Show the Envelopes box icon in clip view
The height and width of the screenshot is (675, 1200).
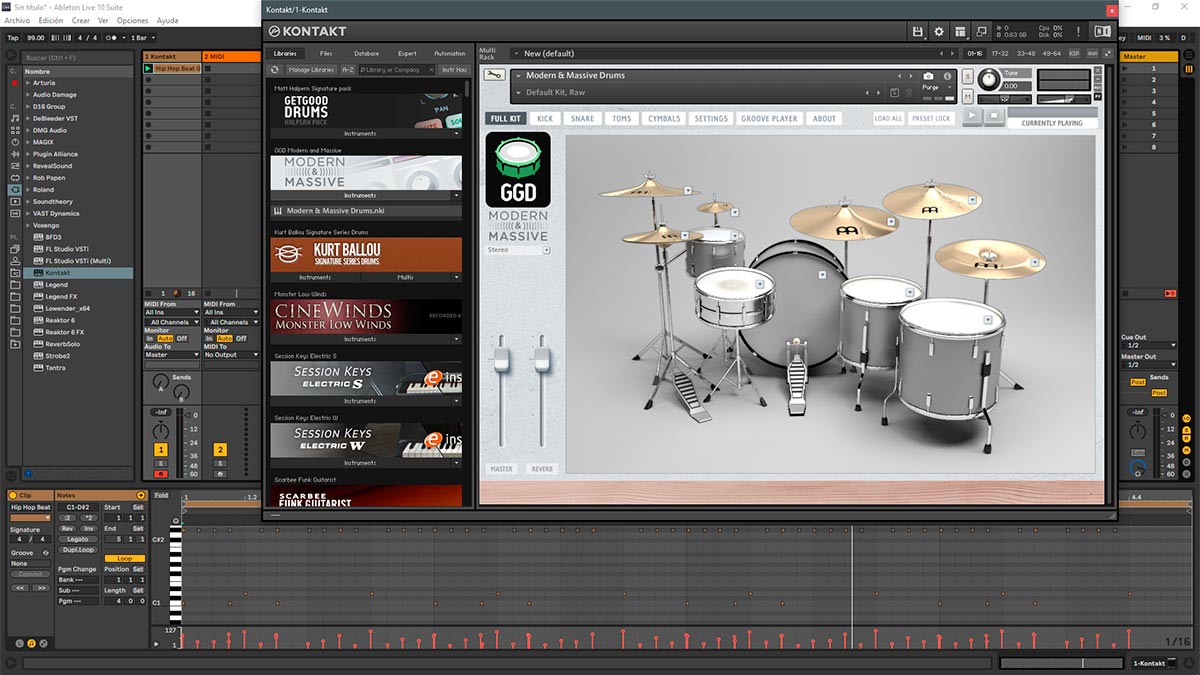45,643
